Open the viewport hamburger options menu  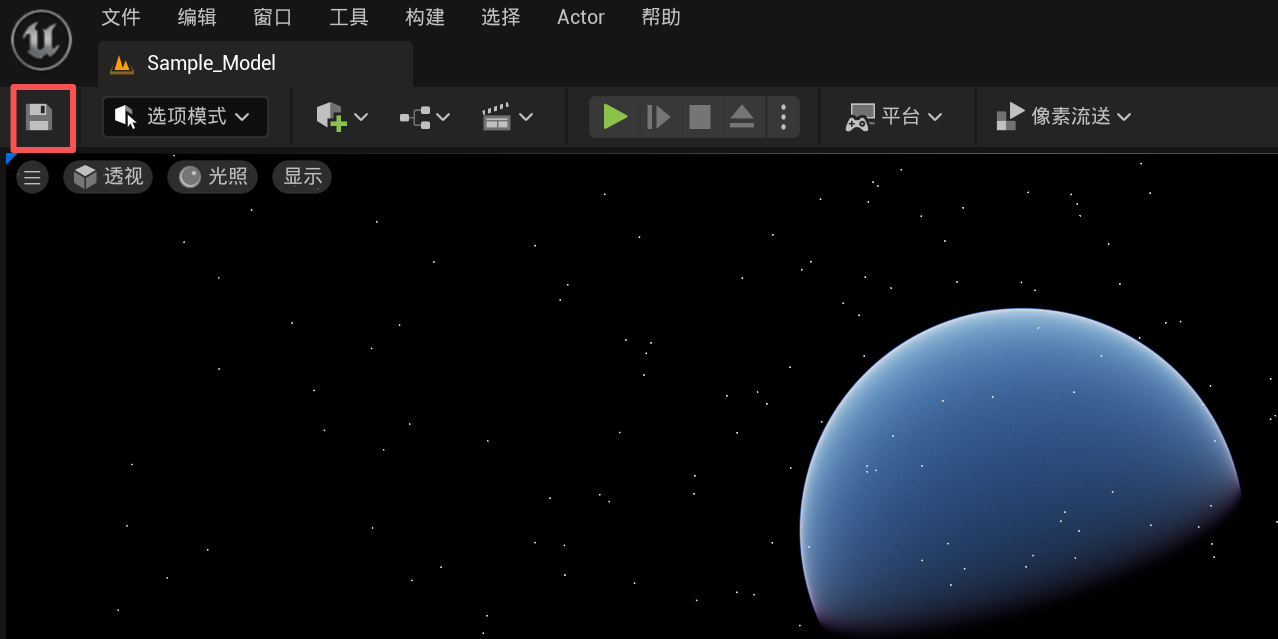tap(32, 177)
